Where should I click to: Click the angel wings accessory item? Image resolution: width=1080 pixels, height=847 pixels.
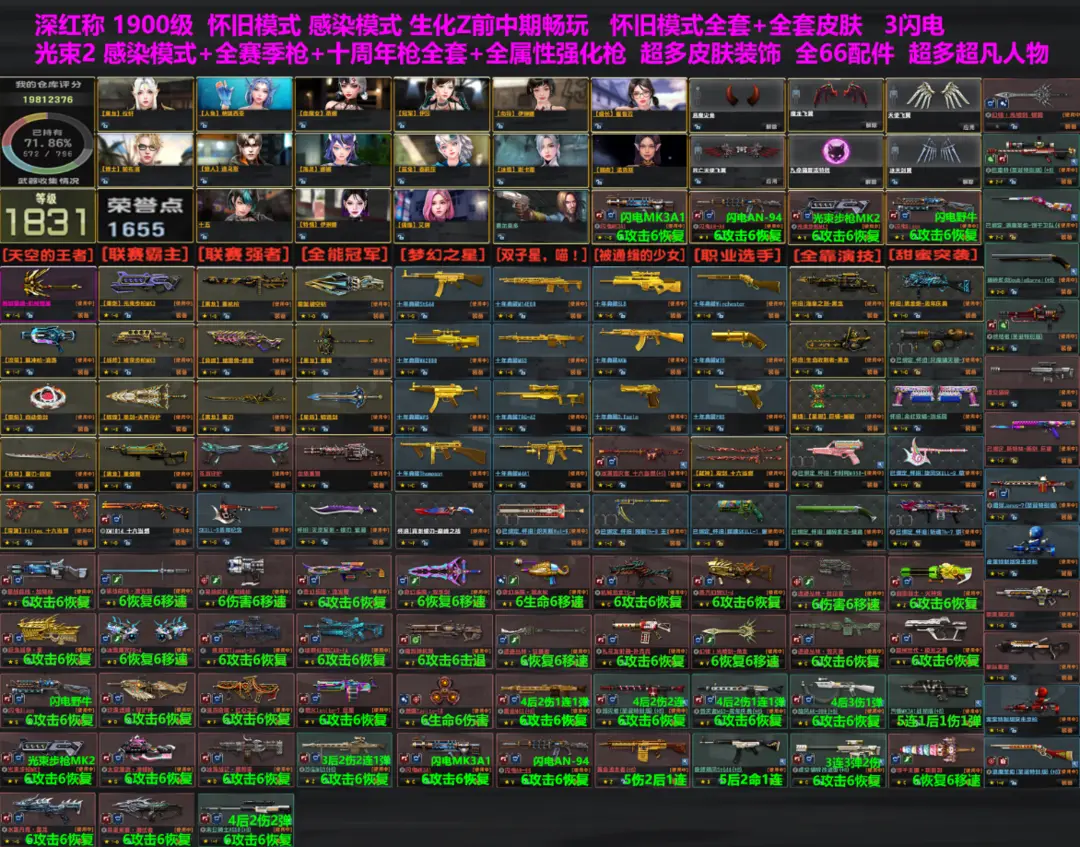click(933, 103)
